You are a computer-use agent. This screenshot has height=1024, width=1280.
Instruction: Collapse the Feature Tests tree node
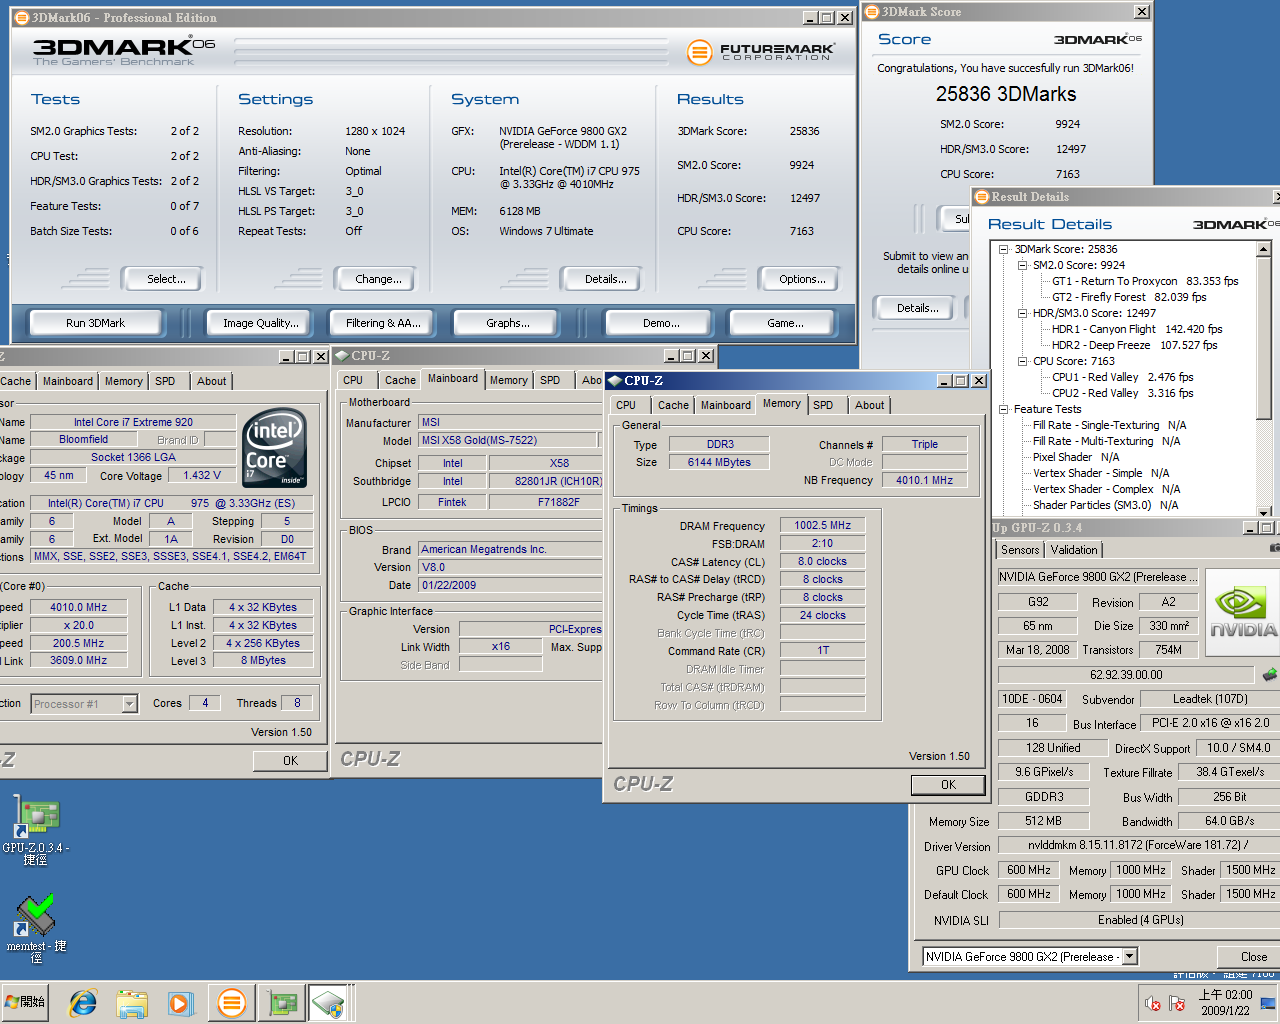click(x=1003, y=409)
